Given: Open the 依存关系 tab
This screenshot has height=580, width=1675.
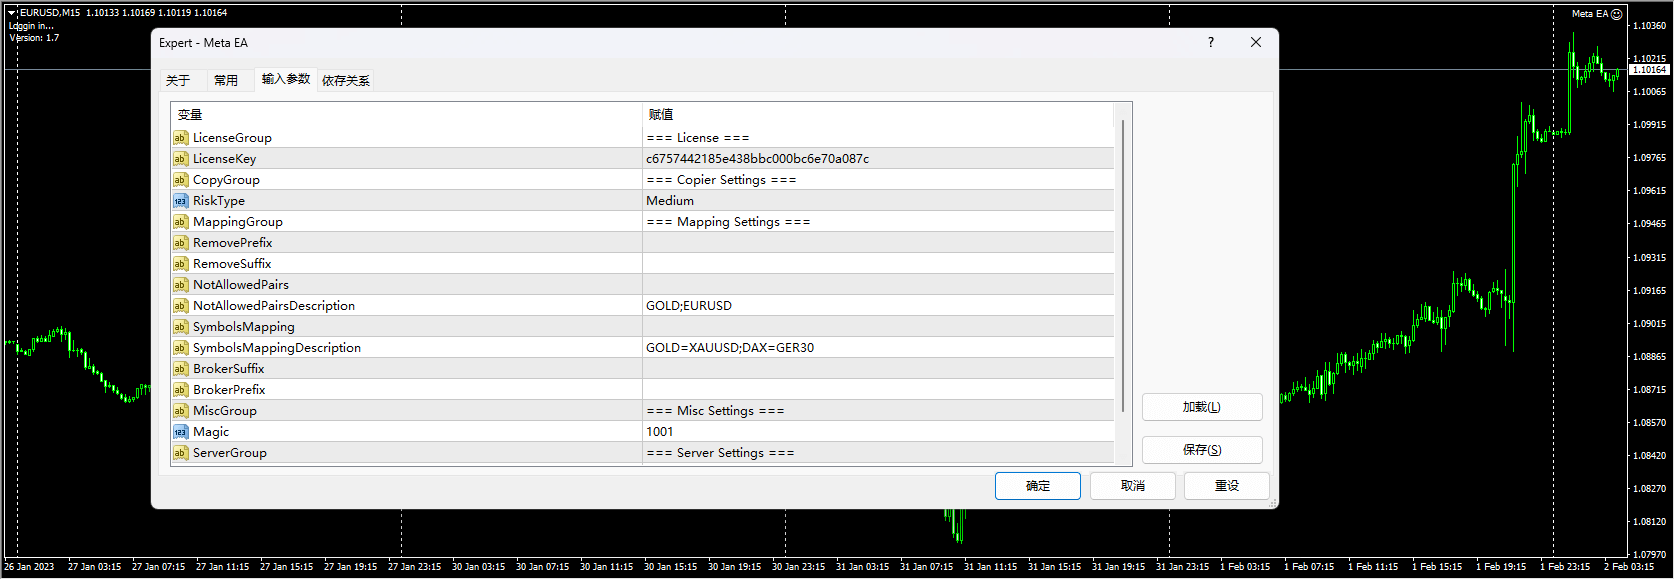Looking at the screenshot, I should [346, 80].
